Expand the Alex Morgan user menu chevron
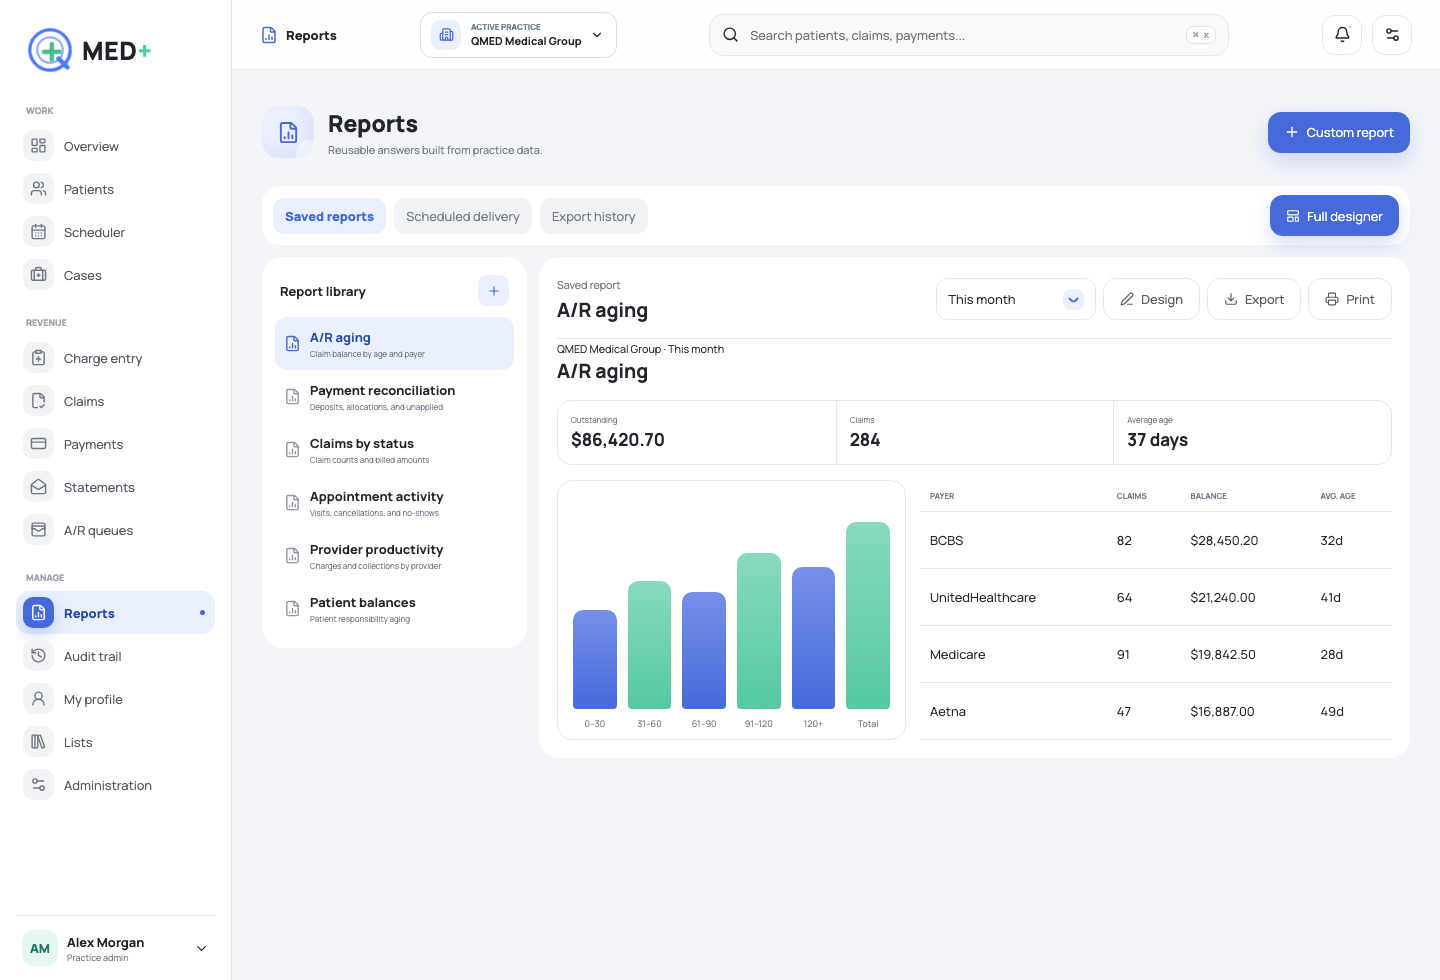The width and height of the screenshot is (1440, 980). 201,948
